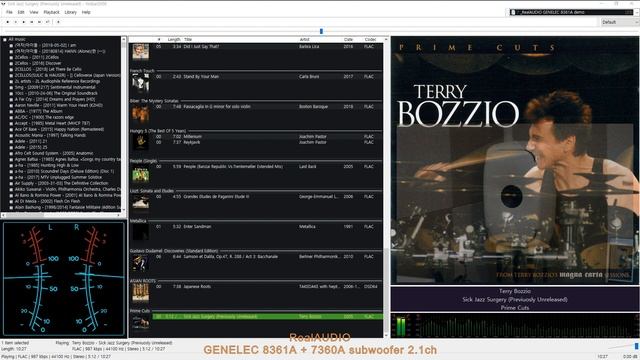
Task: Skip to next track using toolbar icon
Action: coord(40,22)
